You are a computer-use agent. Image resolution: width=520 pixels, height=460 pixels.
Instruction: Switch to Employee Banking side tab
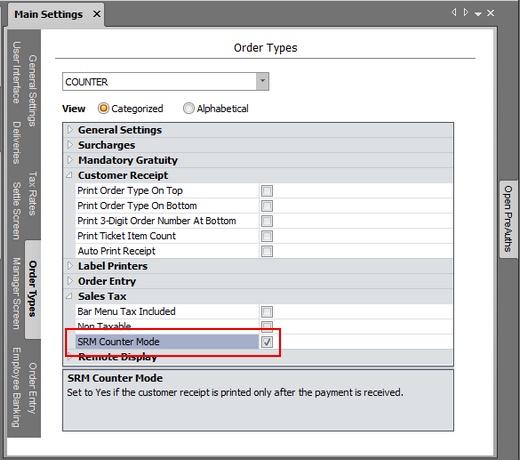[16, 387]
